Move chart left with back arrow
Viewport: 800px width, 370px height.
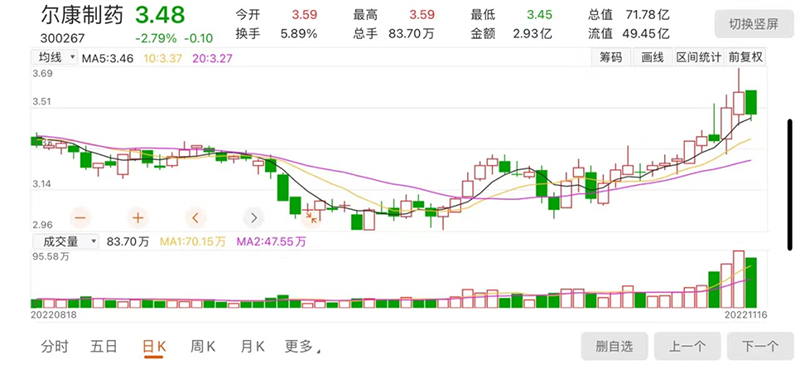coord(195,218)
